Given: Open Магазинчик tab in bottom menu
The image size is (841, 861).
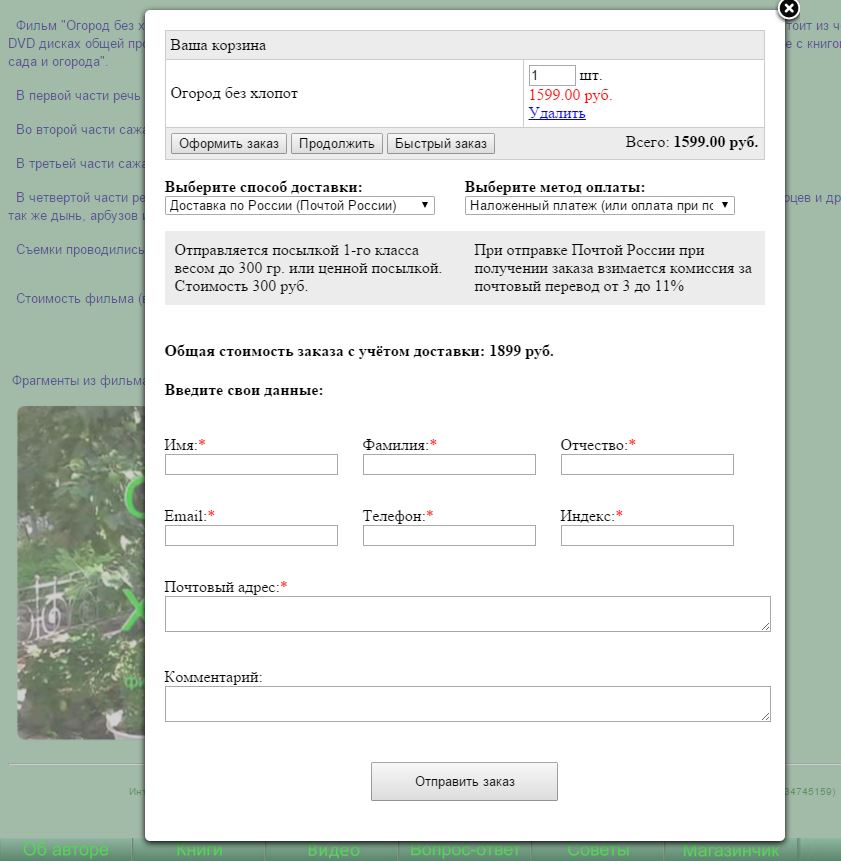Looking at the screenshot, I should 731,849.
